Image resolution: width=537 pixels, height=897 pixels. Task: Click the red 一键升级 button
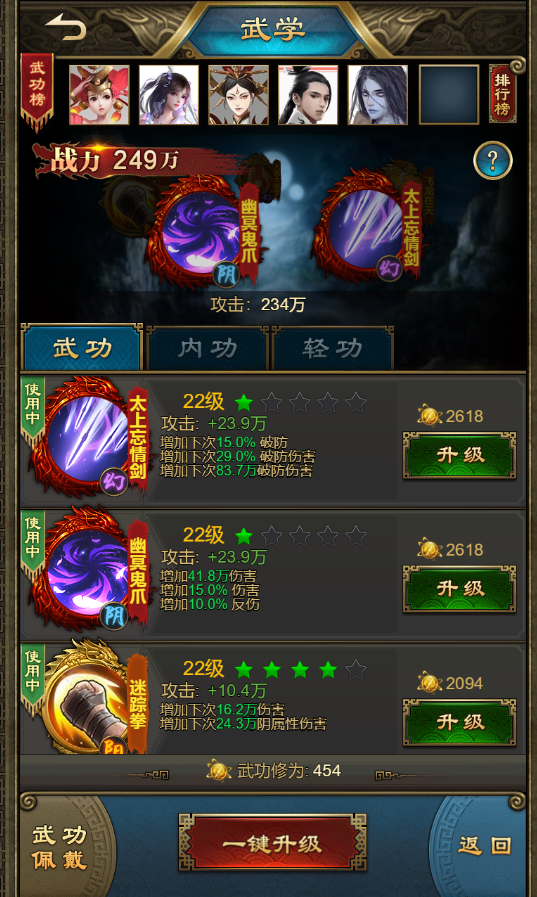[272, 843]
